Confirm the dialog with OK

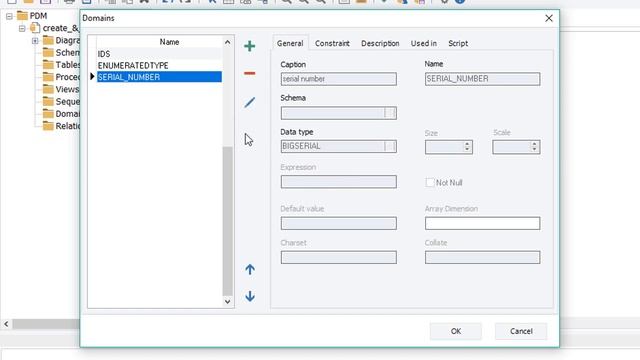(456, 331)
